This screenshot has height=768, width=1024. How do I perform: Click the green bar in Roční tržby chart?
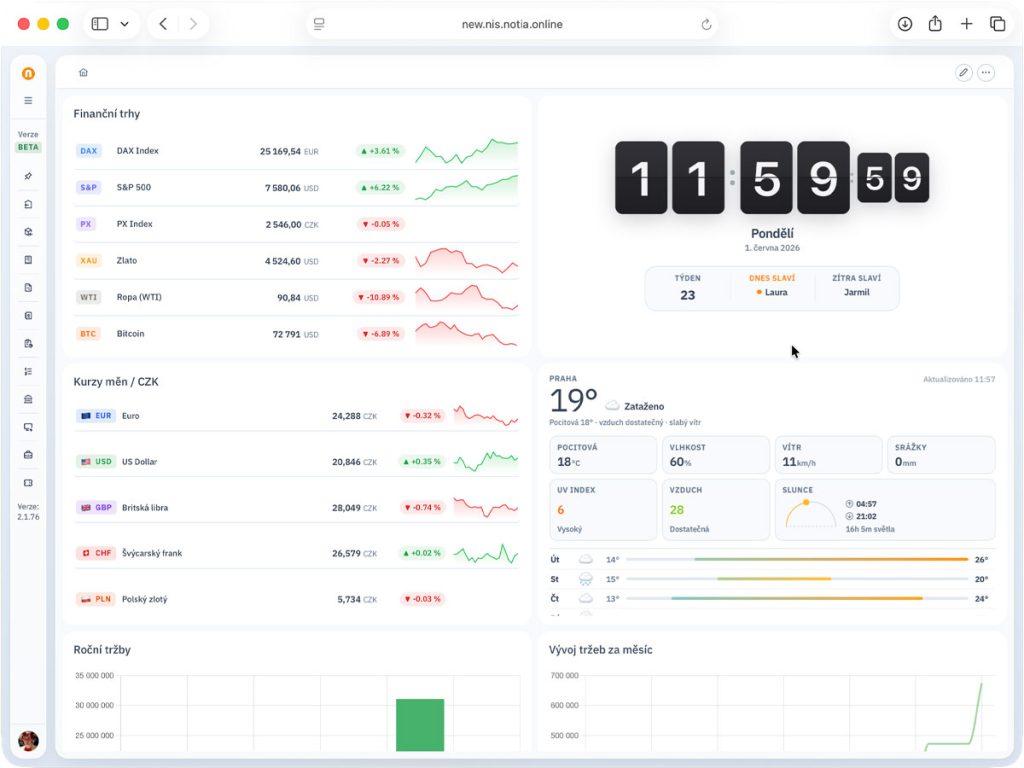pyautogui.click(x=420, y=725)
